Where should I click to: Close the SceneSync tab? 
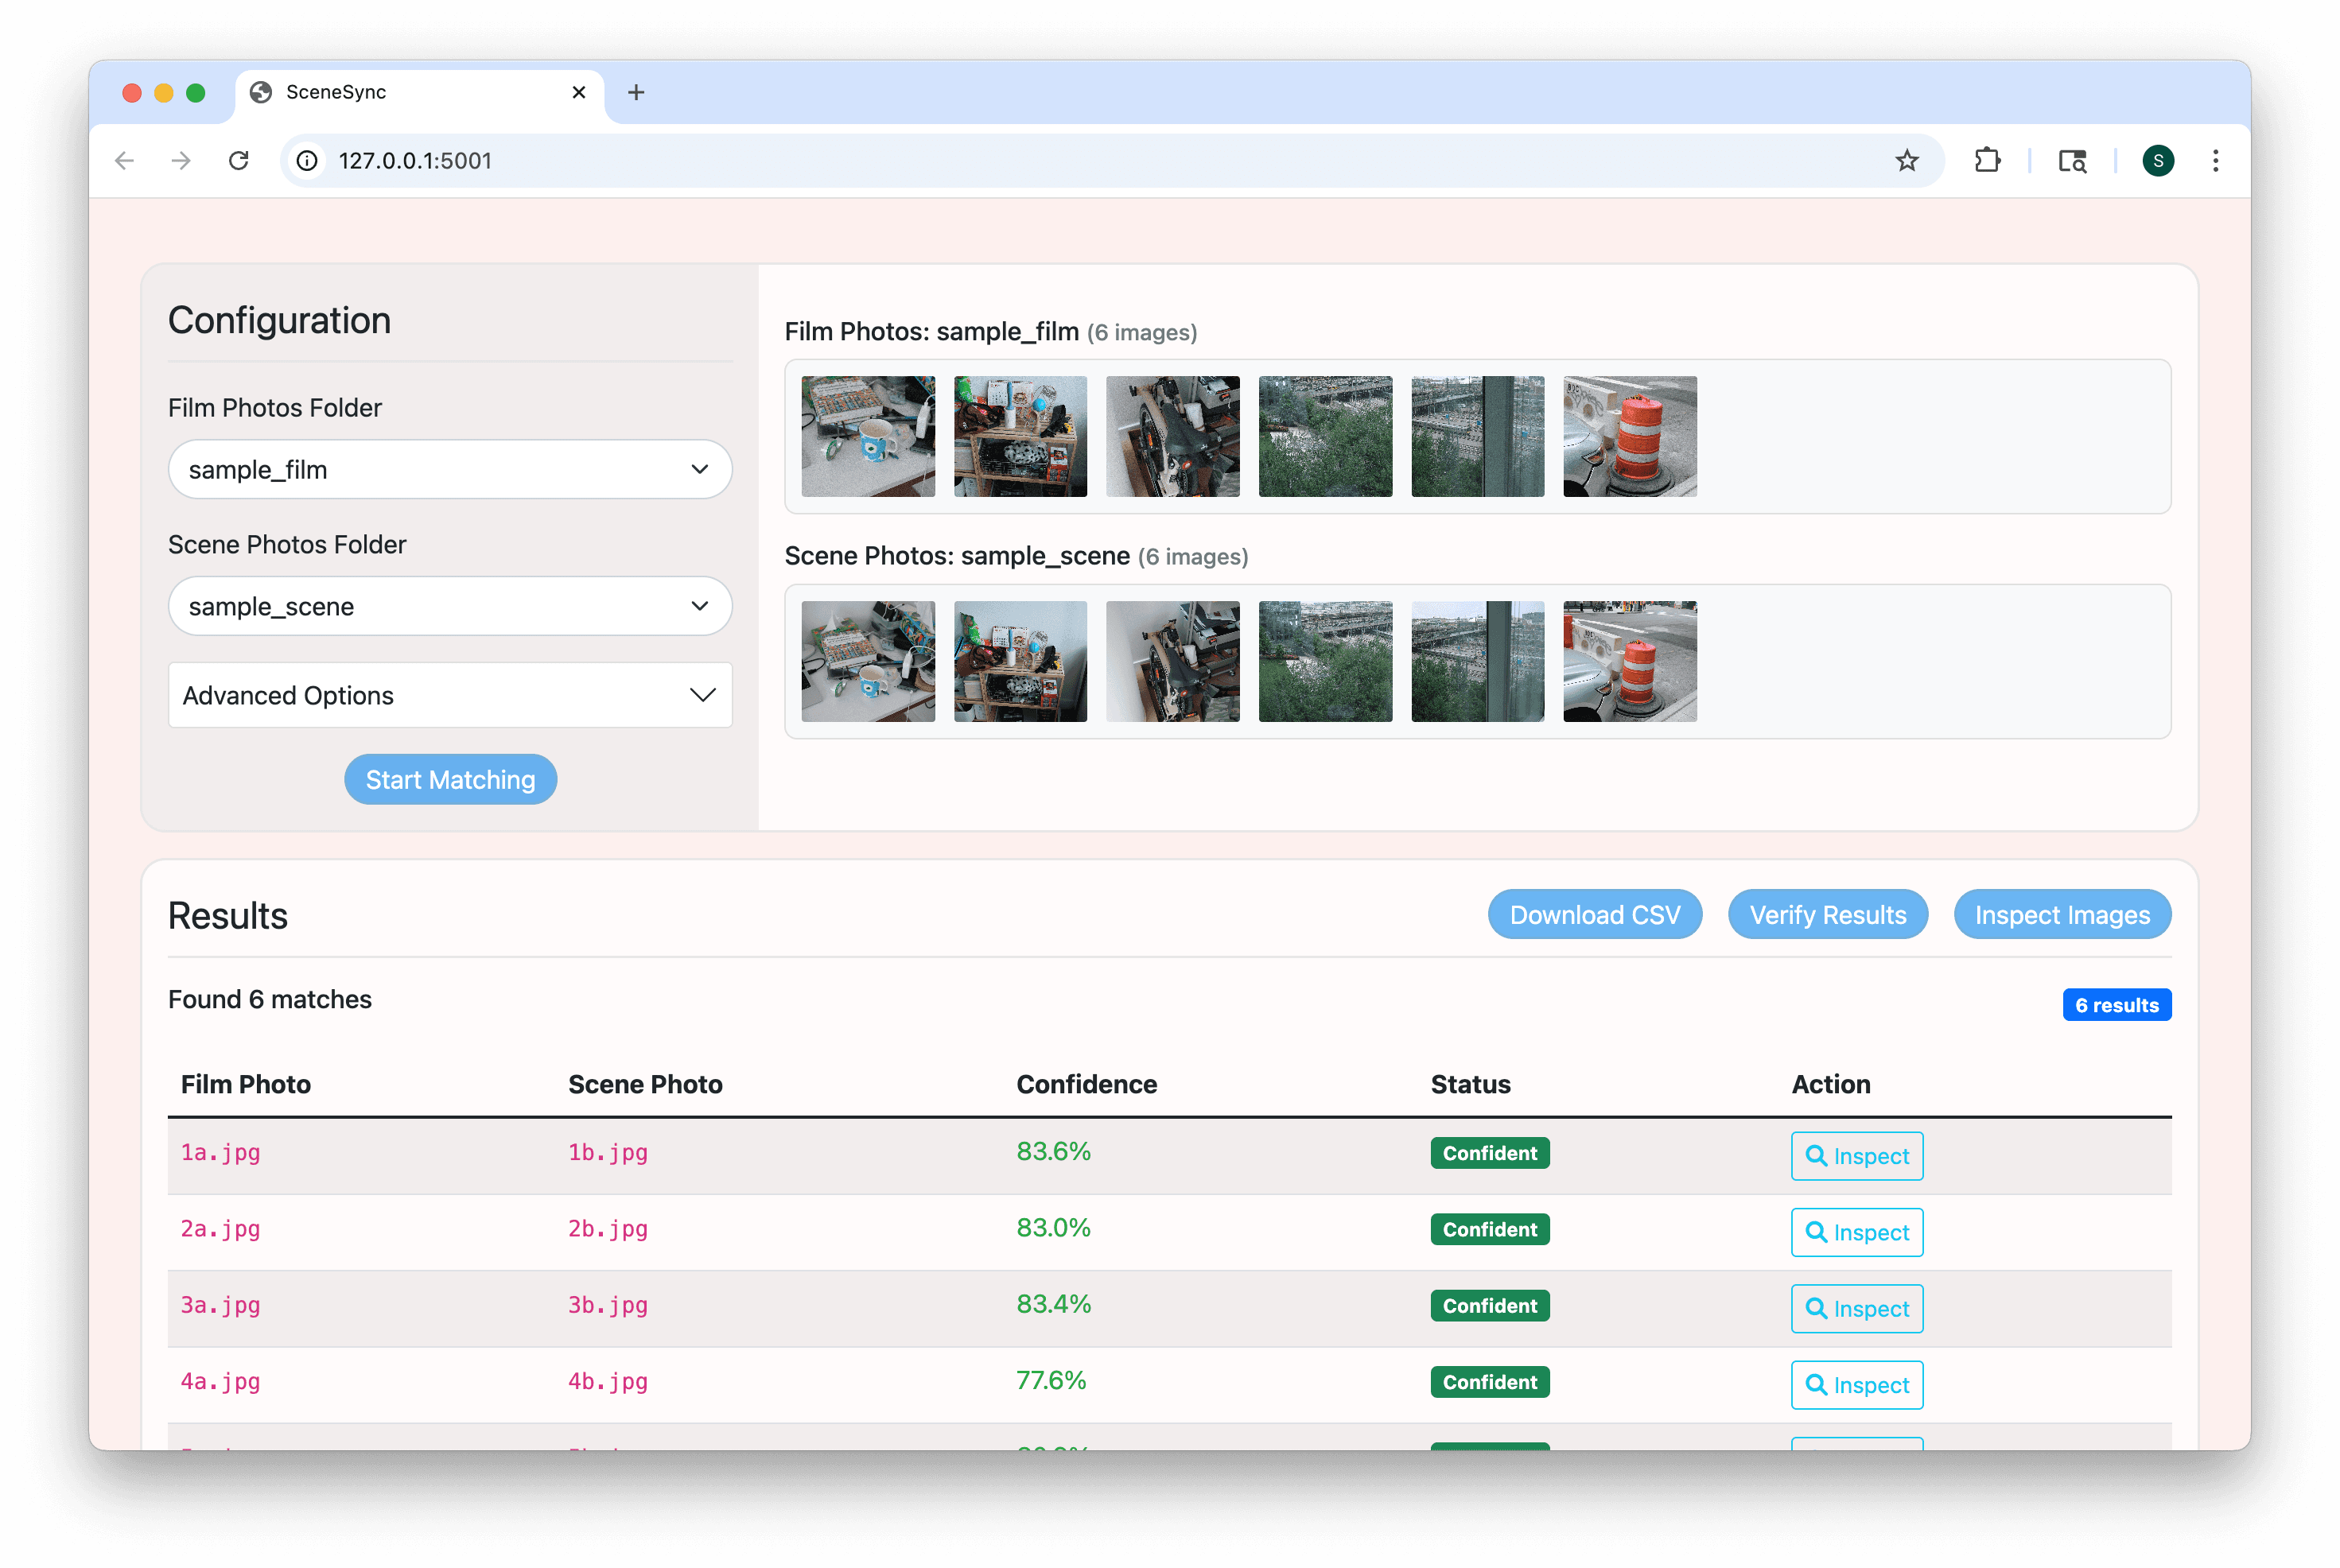pos(579,93)
